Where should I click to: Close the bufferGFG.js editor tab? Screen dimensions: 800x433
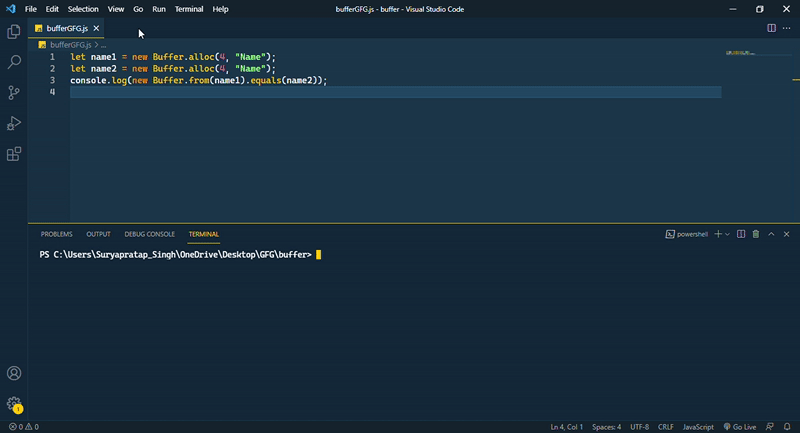coord(96,28)
